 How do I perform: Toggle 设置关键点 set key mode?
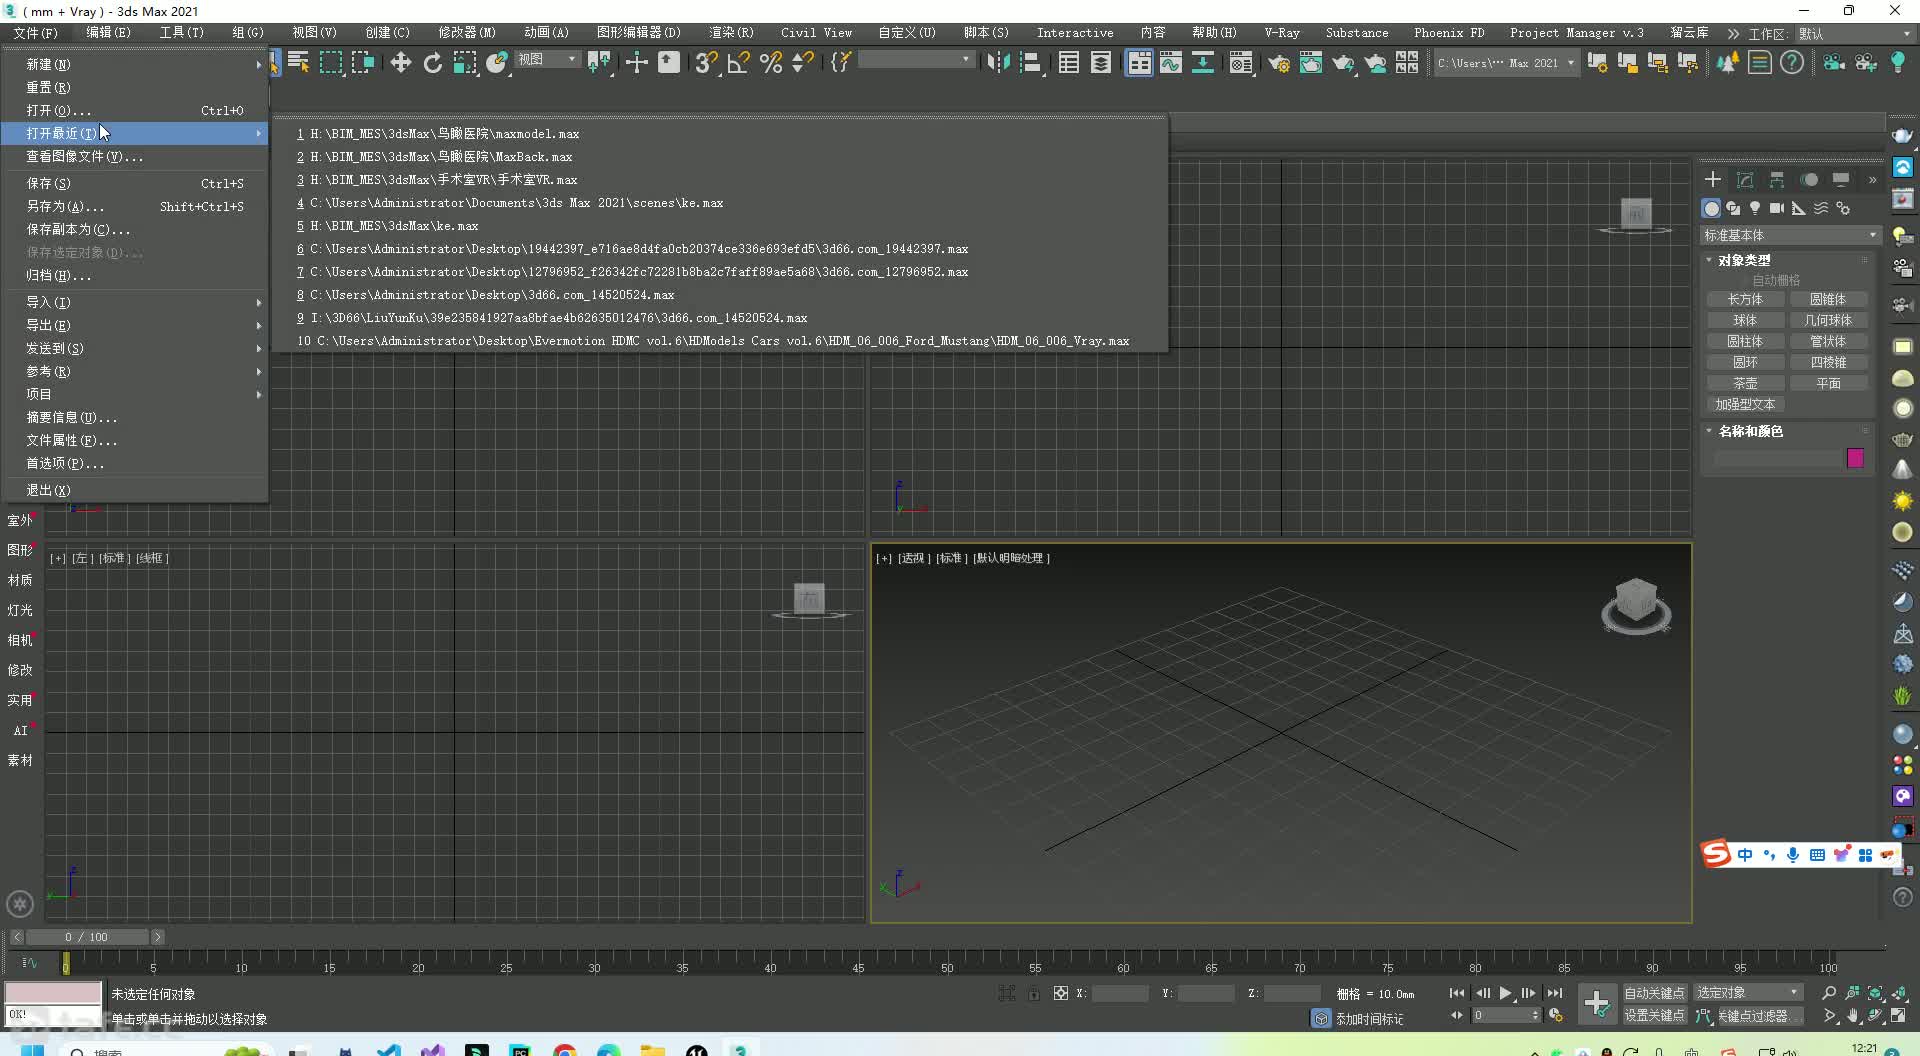(1654, 1015)
